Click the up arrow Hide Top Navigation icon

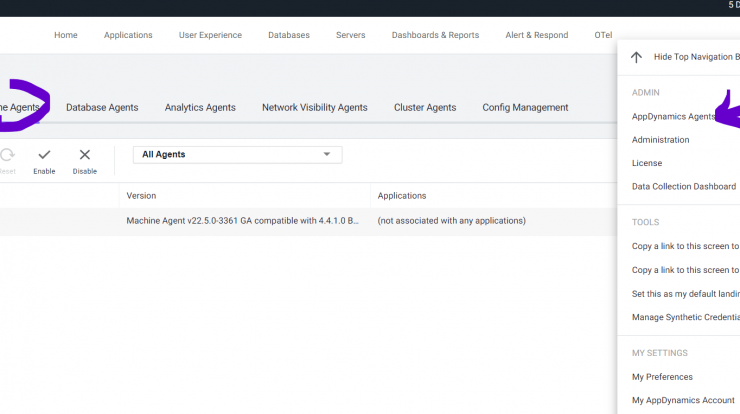pyautogui.click(x=636, y=57)
